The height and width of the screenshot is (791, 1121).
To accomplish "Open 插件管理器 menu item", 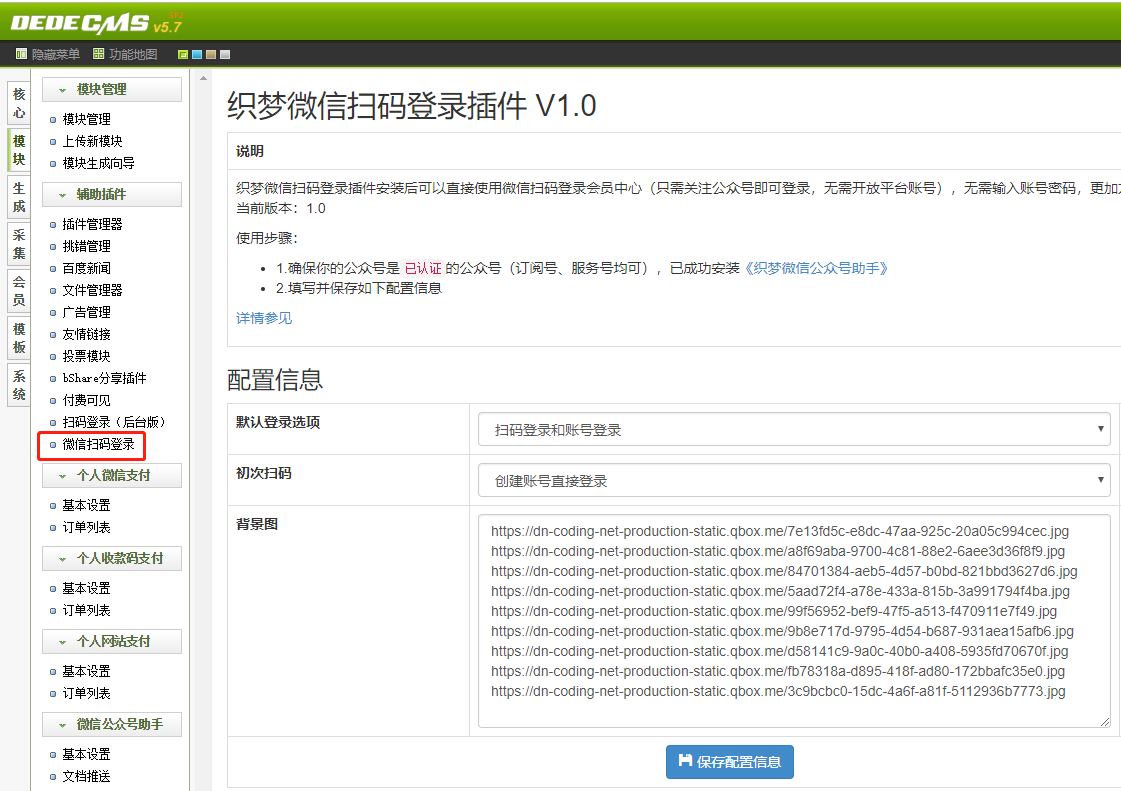I will (x=92, y=225).
